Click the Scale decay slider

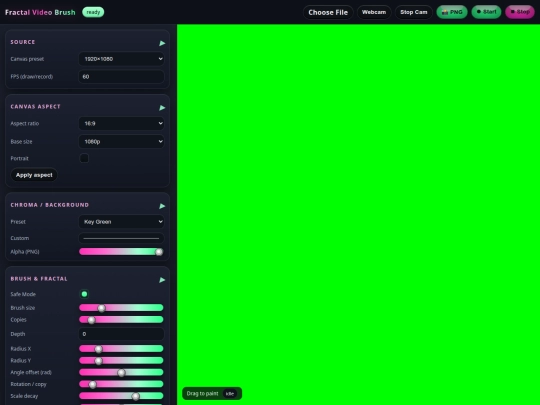pos(121,396)
